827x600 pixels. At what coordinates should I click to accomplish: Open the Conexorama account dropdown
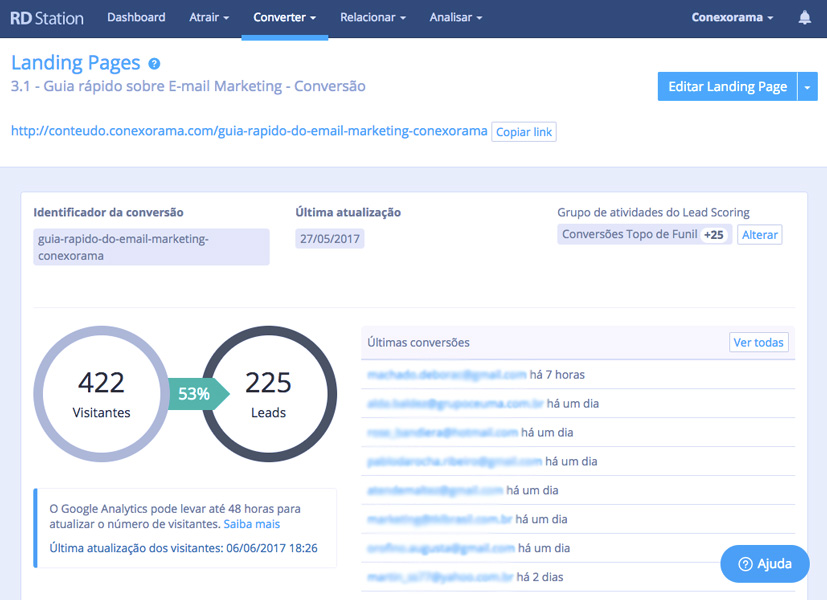[x=732, y=18]
